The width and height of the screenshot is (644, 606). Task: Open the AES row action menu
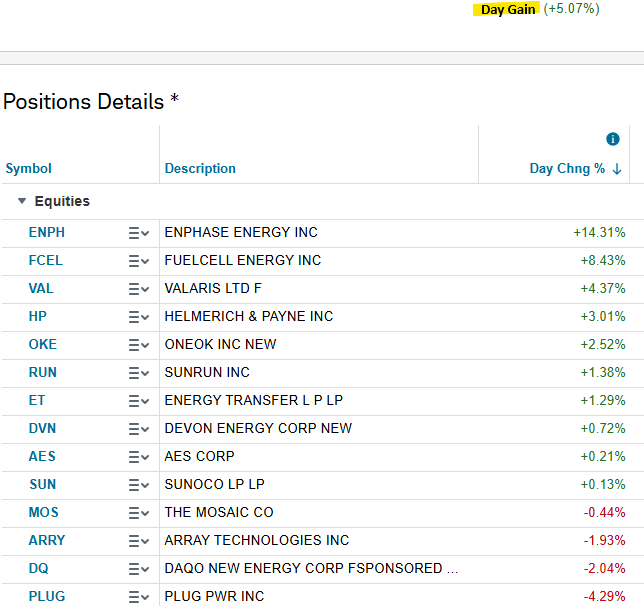click(138, 456)
